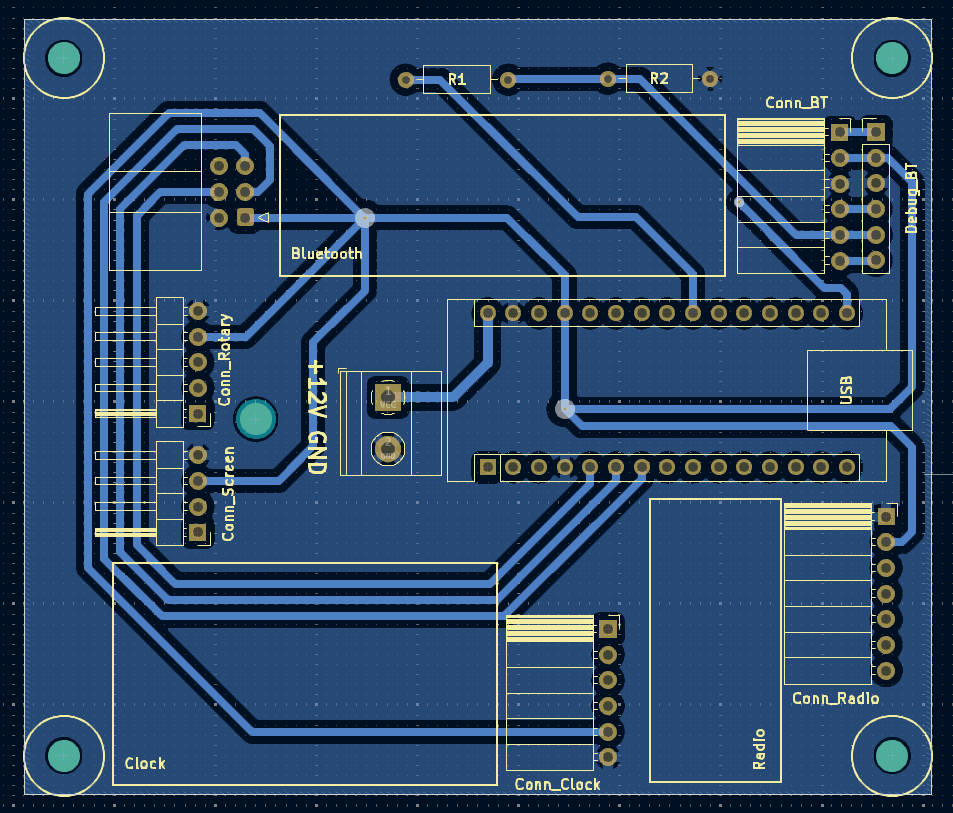The image size is (953, 813).
Task: Select the square pad of Conn_Radio
Action: click(x=886, y=516)
